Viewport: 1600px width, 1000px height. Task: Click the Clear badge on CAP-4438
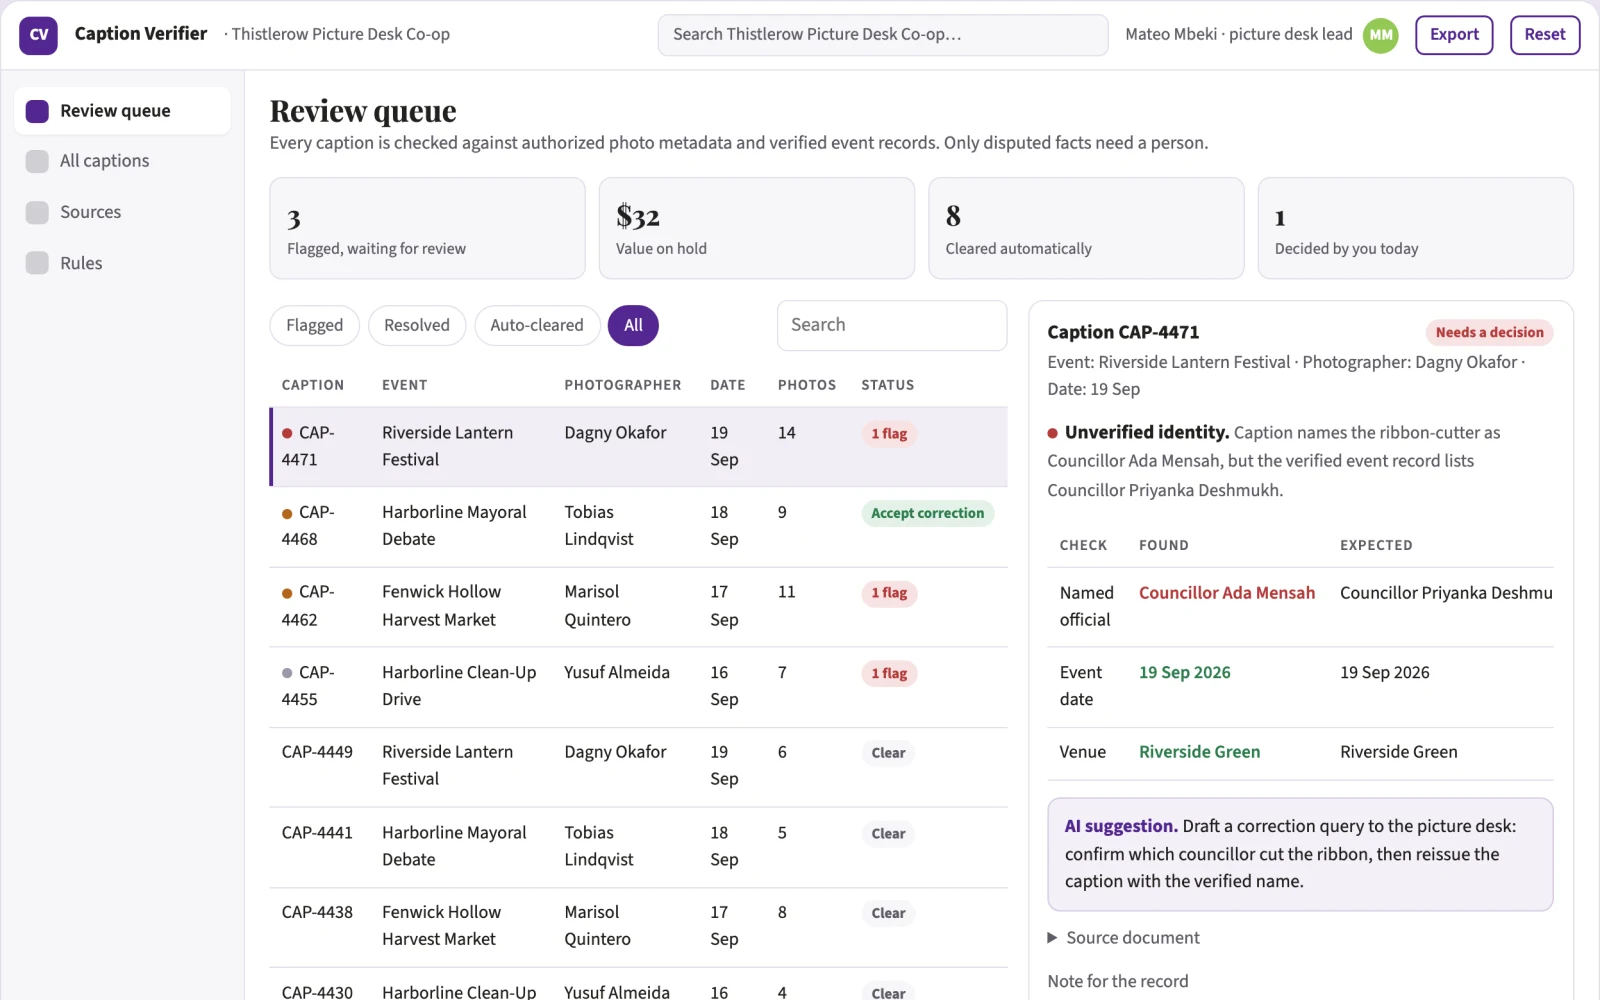pyautogui.click(x=888, y=913)
